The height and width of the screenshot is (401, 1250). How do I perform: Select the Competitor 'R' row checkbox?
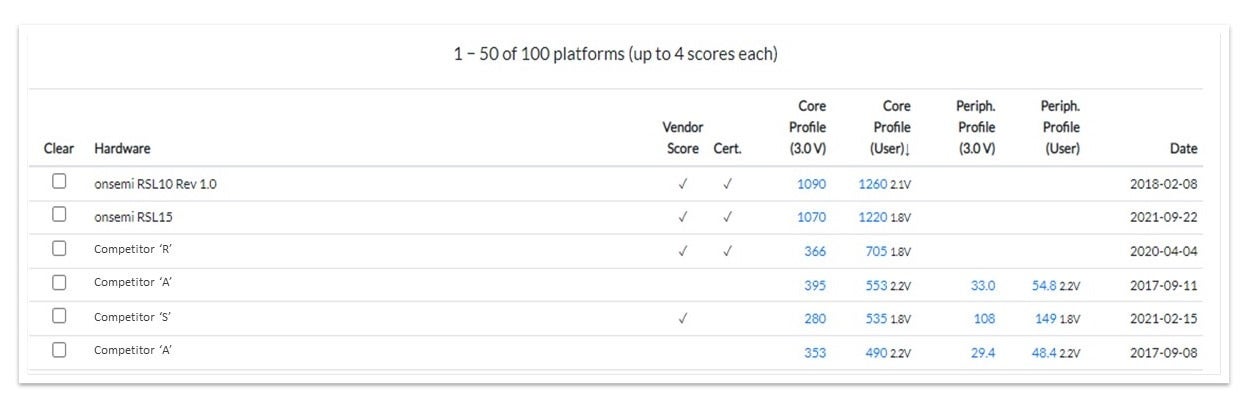[59, 249]
